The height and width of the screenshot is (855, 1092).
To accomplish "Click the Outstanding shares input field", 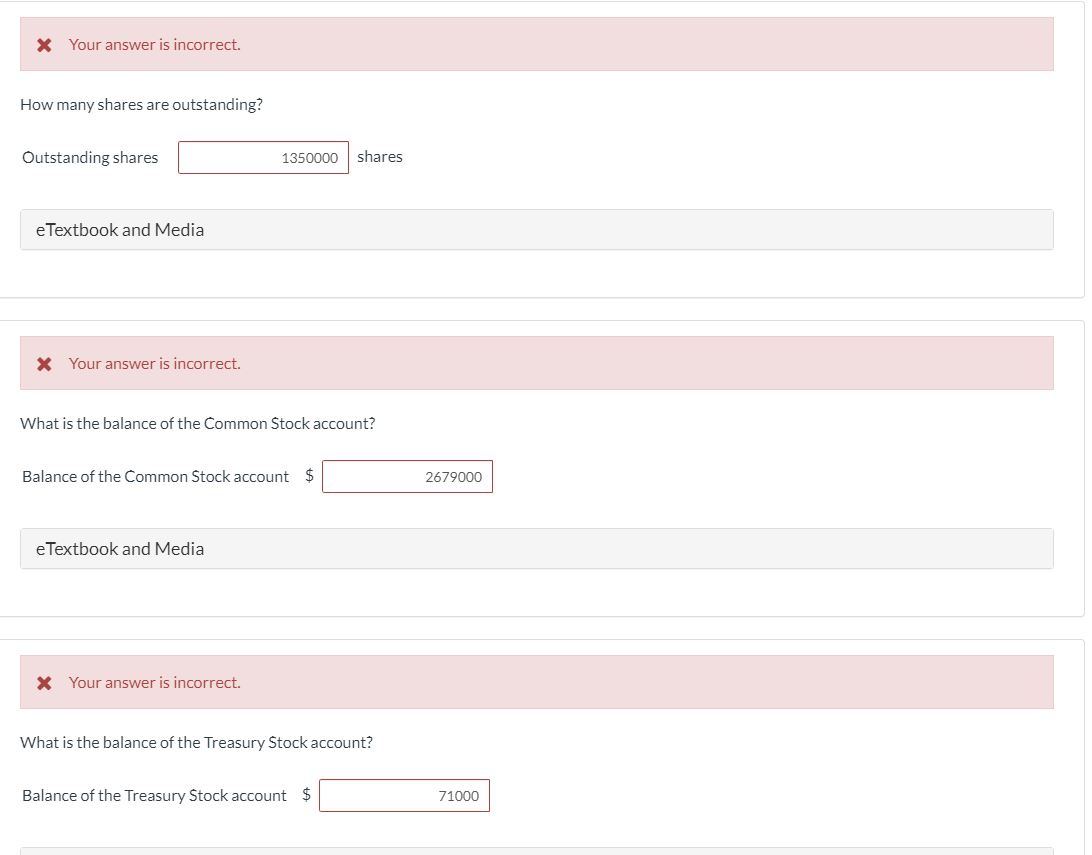I will (x=263, y=157).
